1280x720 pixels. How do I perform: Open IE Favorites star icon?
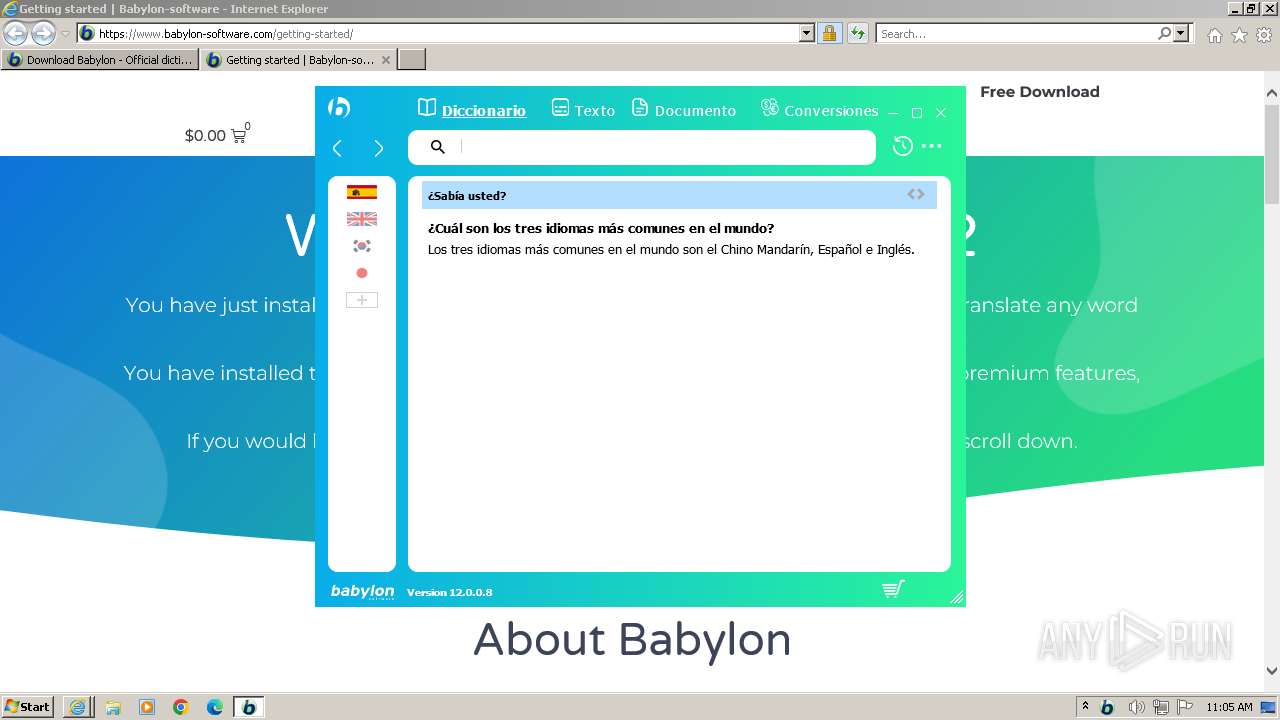tap(1239, 35)
